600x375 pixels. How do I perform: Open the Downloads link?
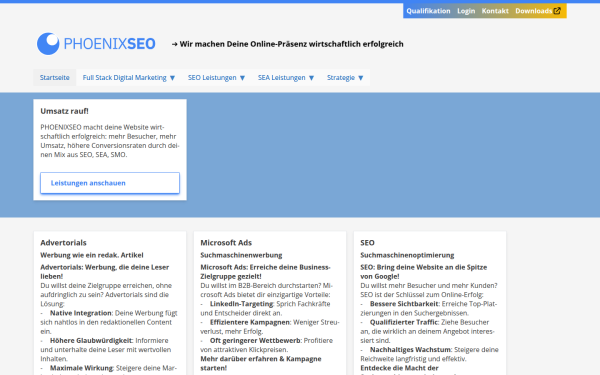click(533, 11)
